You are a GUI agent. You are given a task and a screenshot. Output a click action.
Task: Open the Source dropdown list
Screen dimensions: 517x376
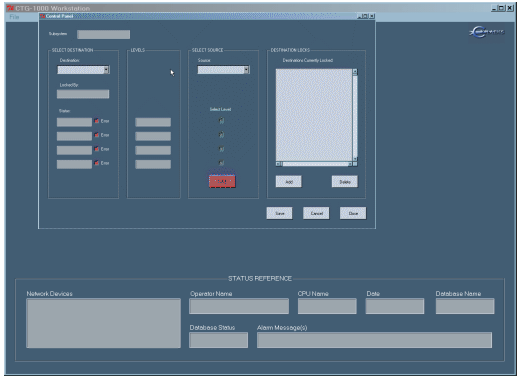click(x=246, y=70)
